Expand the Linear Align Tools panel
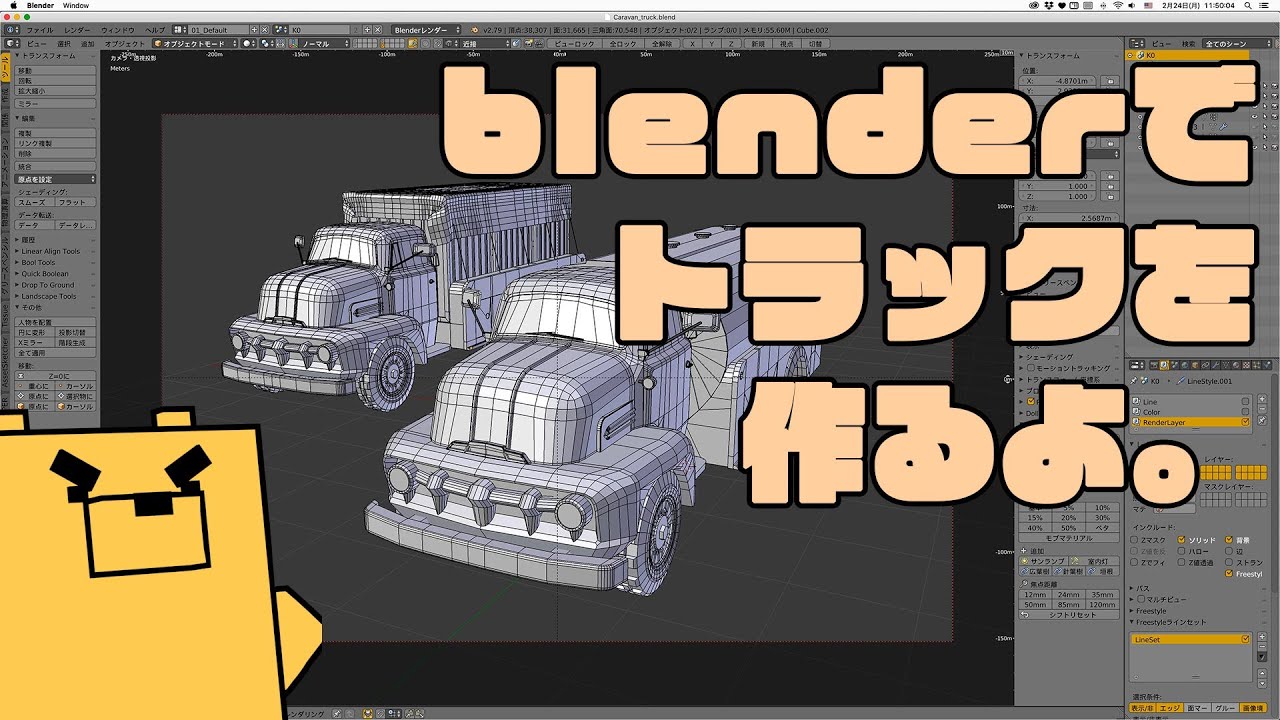Viewport: 1280px width, 720px height. [x=50, y=251]
